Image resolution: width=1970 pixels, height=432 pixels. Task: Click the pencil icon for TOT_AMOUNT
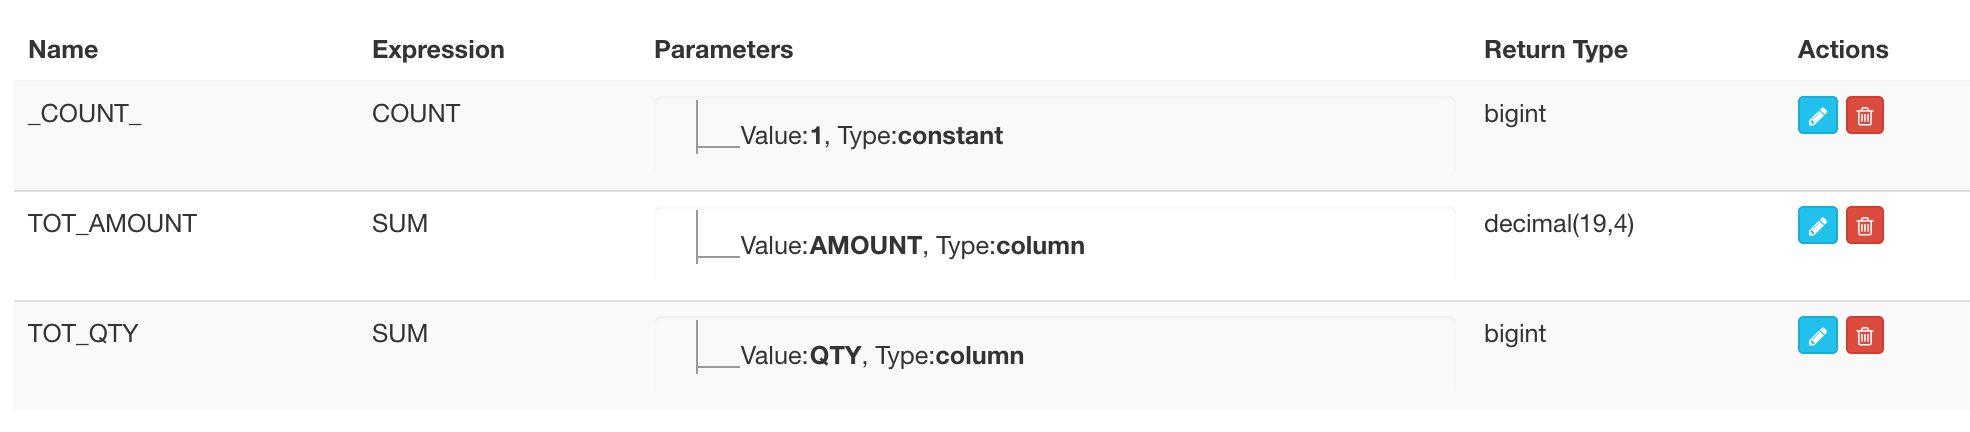pyautogui.click(x=1817, y=225)
